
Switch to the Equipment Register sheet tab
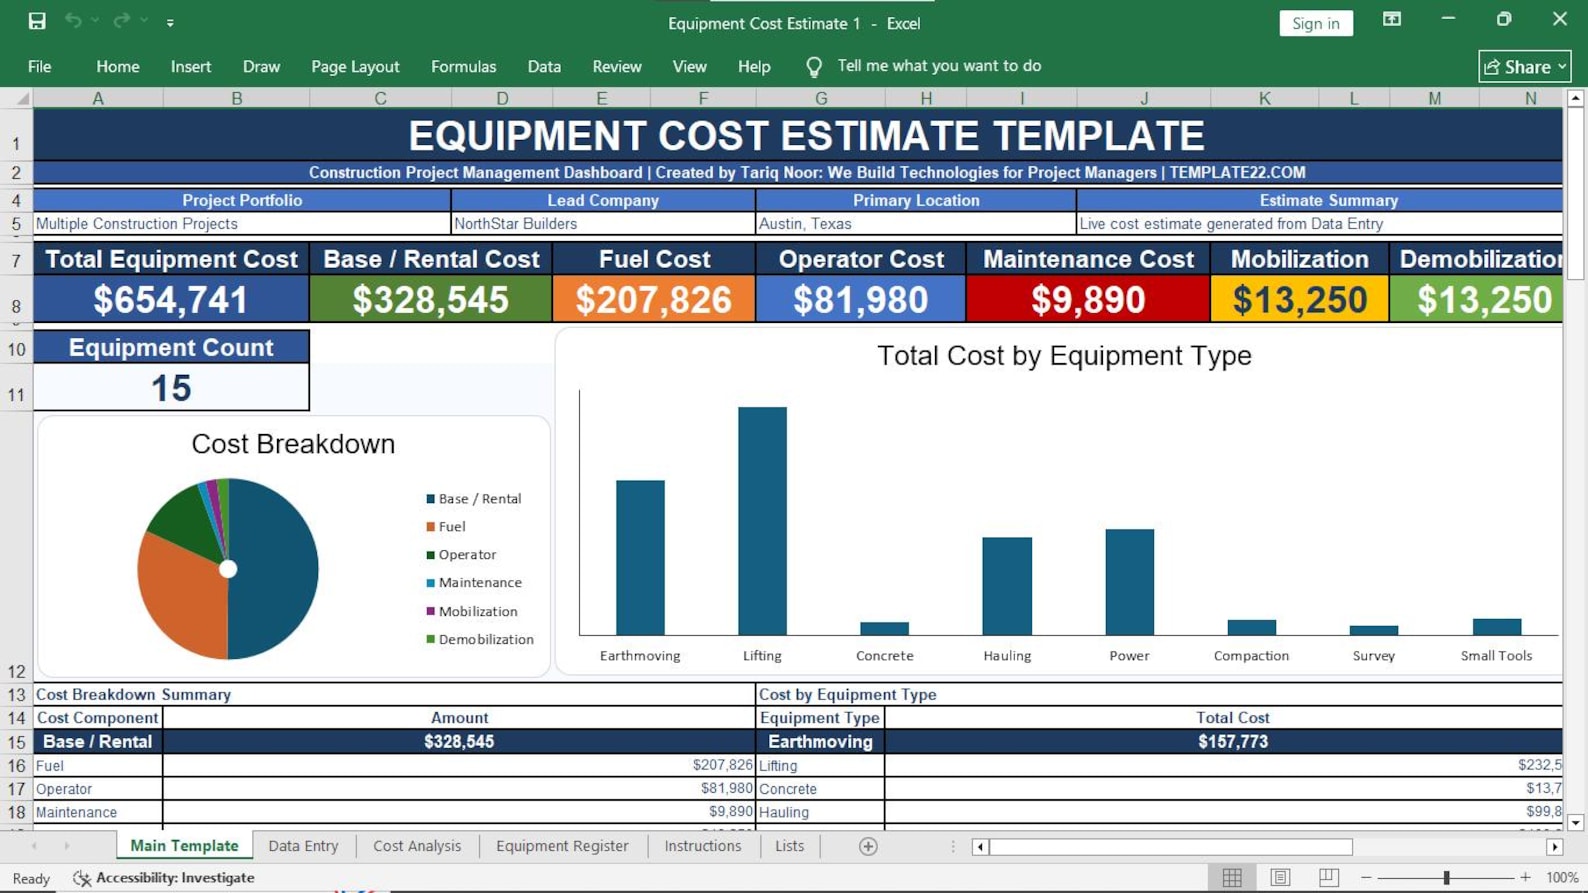(x=562, y=846)
